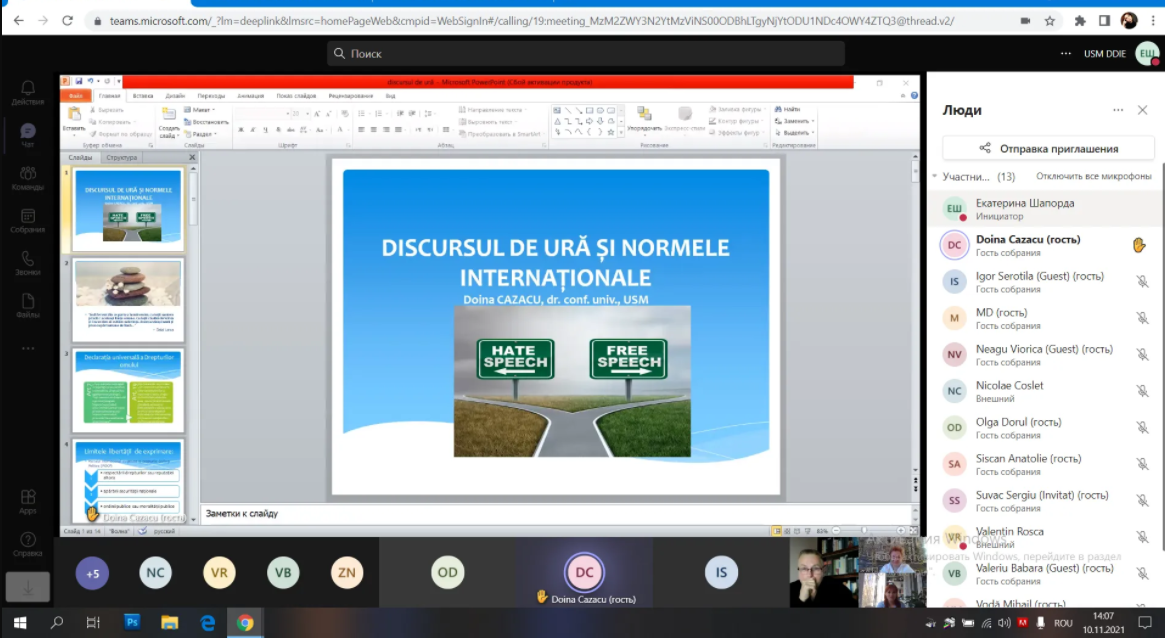
Task: Open the Чат icon in Teams sidebar
Action: click(27, 136)
